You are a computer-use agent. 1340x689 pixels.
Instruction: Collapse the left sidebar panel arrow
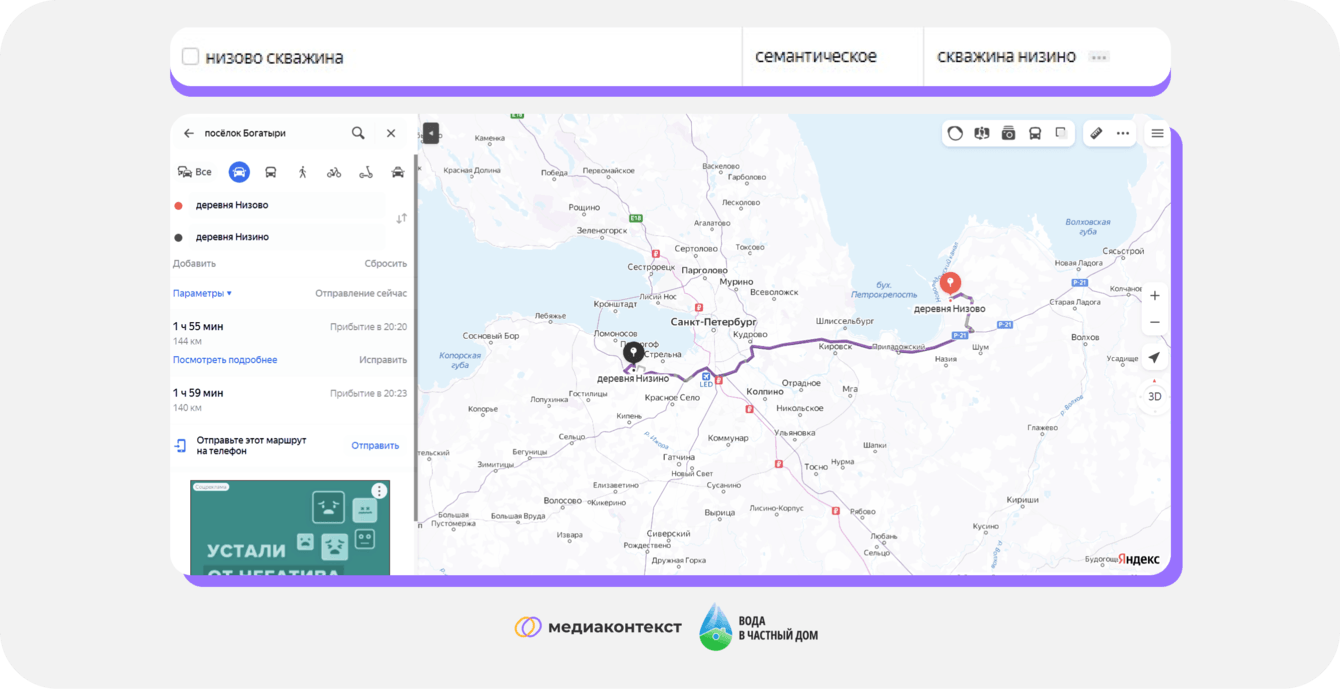point(431,133)
